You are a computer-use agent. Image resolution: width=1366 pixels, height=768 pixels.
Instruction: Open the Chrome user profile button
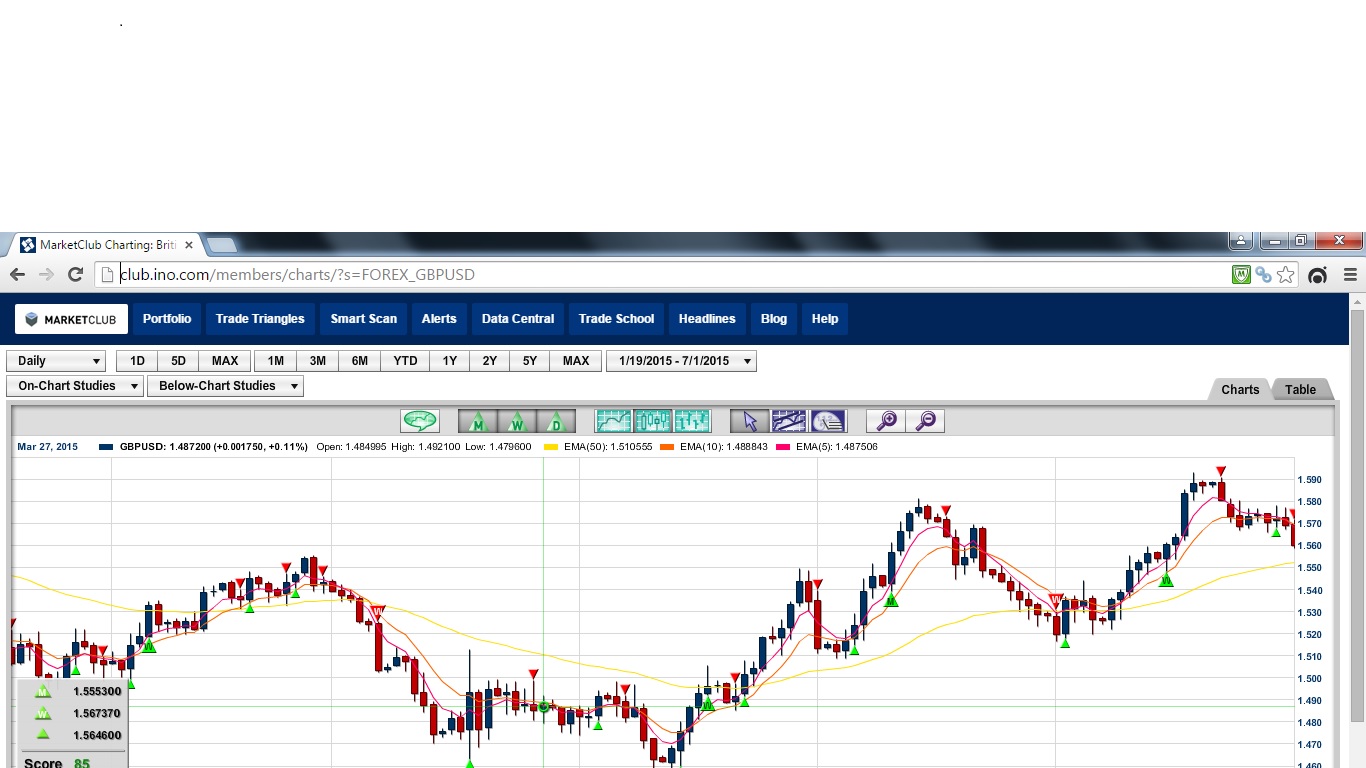(x=1240, y=241)
